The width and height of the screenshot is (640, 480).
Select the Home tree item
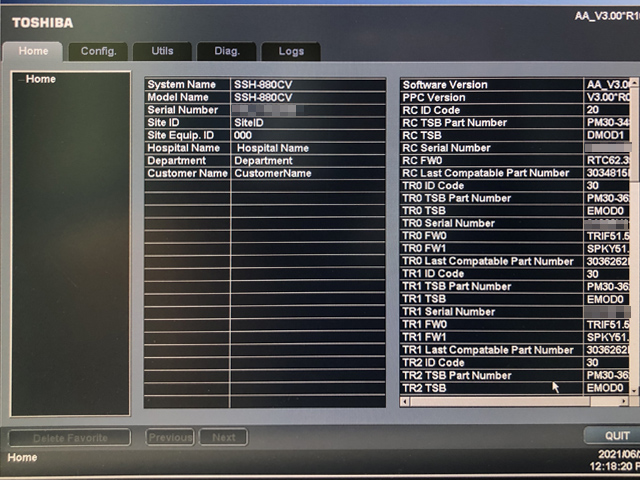[40, 79]
